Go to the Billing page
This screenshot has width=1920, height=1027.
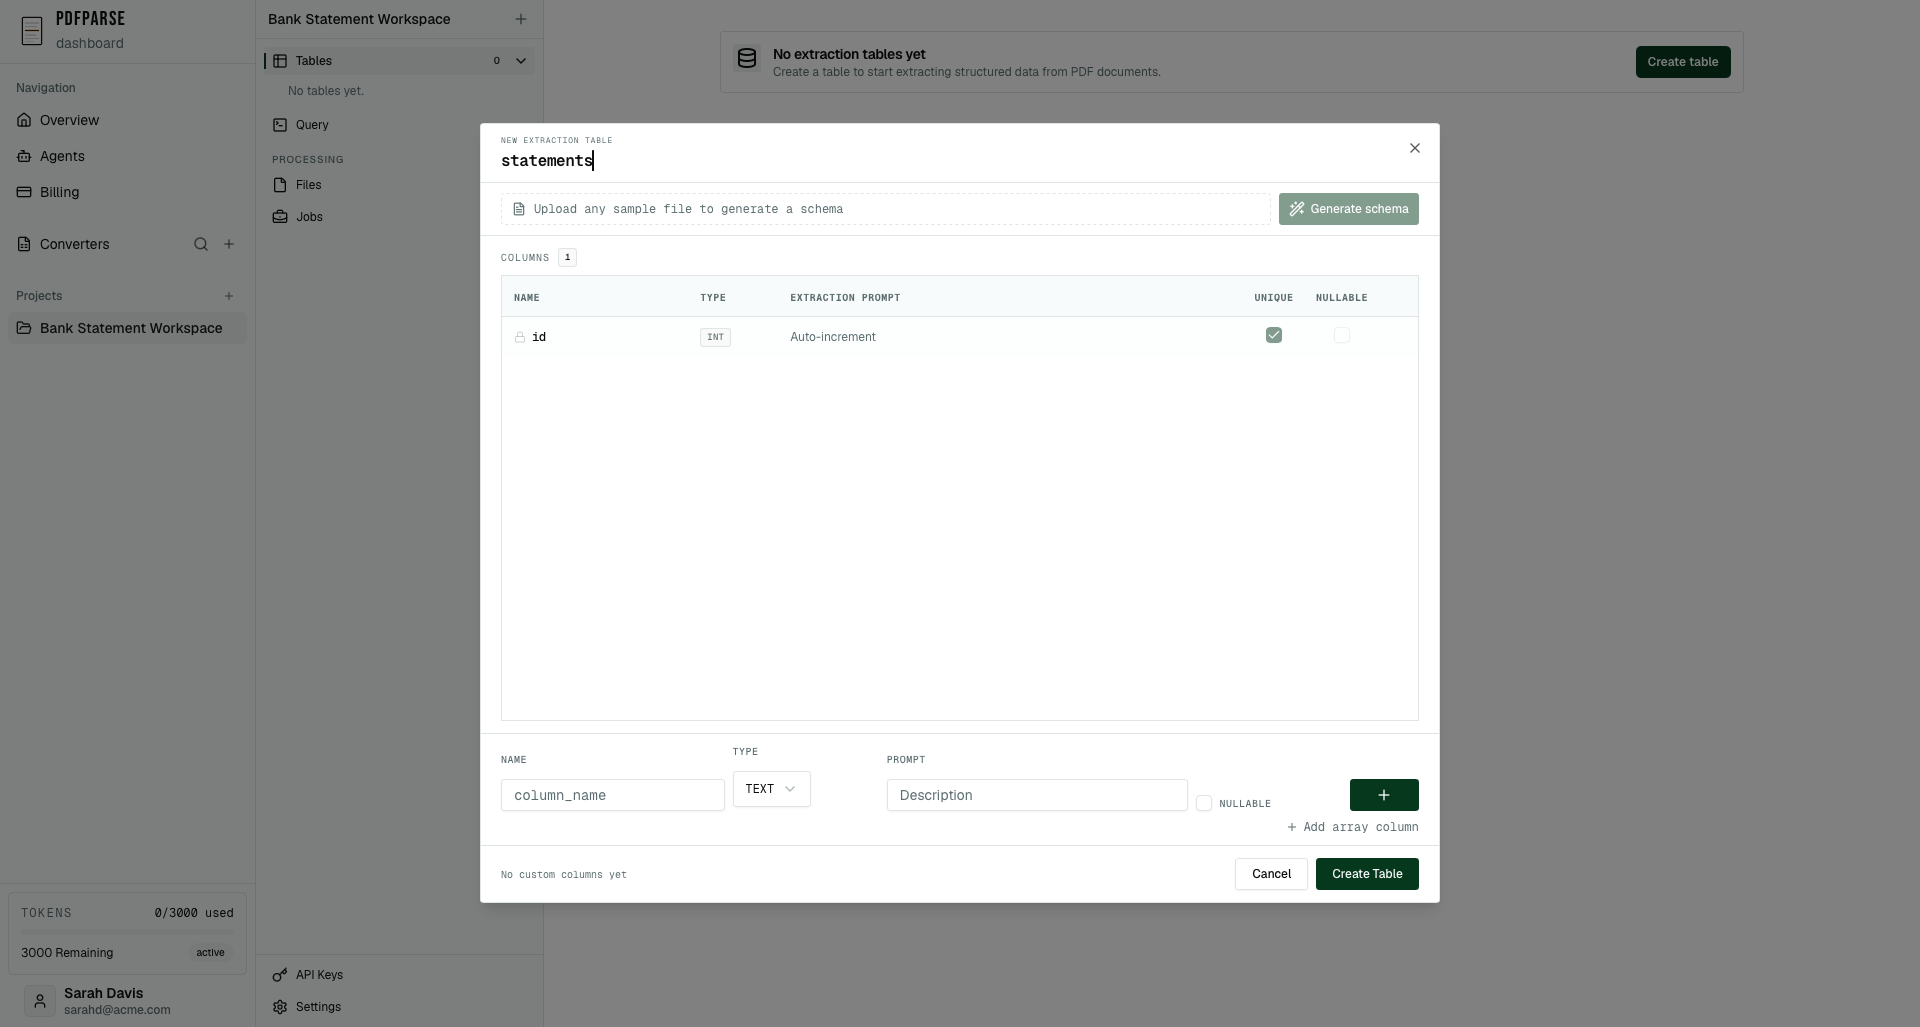tap(127, 192)
